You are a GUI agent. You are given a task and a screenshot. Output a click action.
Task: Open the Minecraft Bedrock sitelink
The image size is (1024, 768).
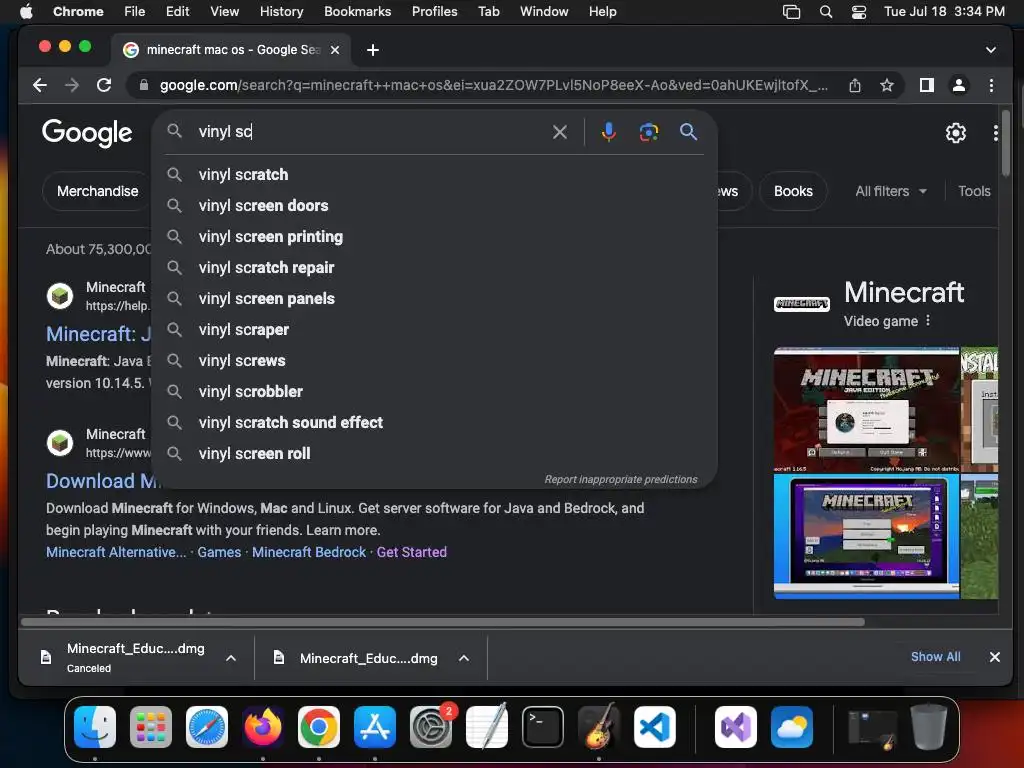click(309, 552)
